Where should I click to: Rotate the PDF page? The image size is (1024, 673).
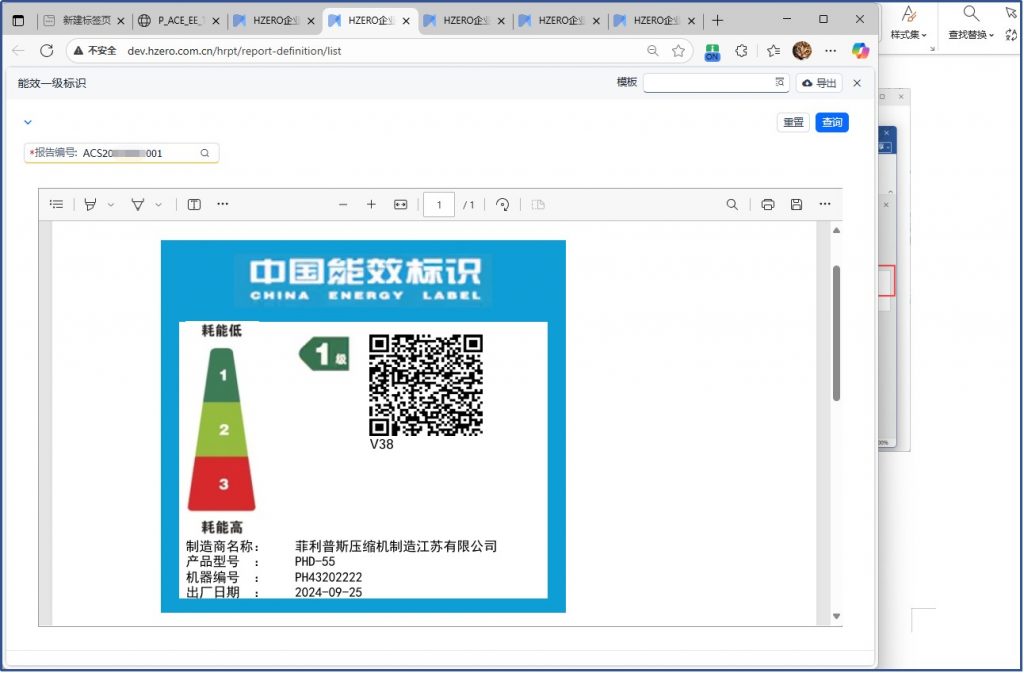[503, 204]
